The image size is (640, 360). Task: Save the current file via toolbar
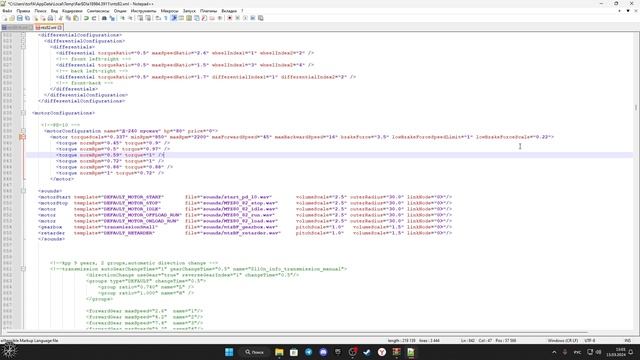[20, 18]
